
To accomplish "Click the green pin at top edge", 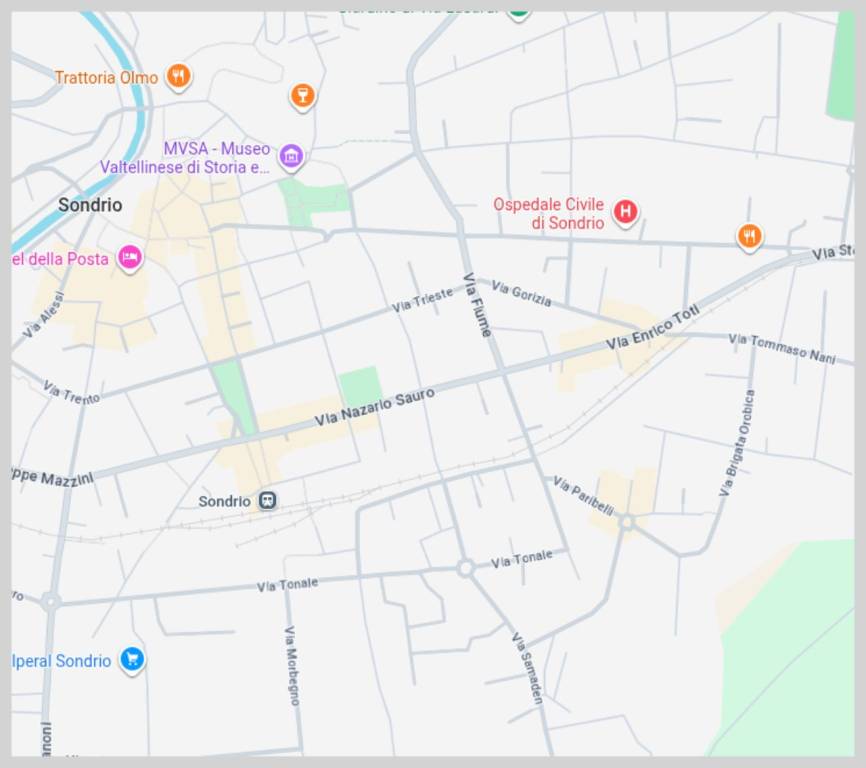I will coord(518,13).
